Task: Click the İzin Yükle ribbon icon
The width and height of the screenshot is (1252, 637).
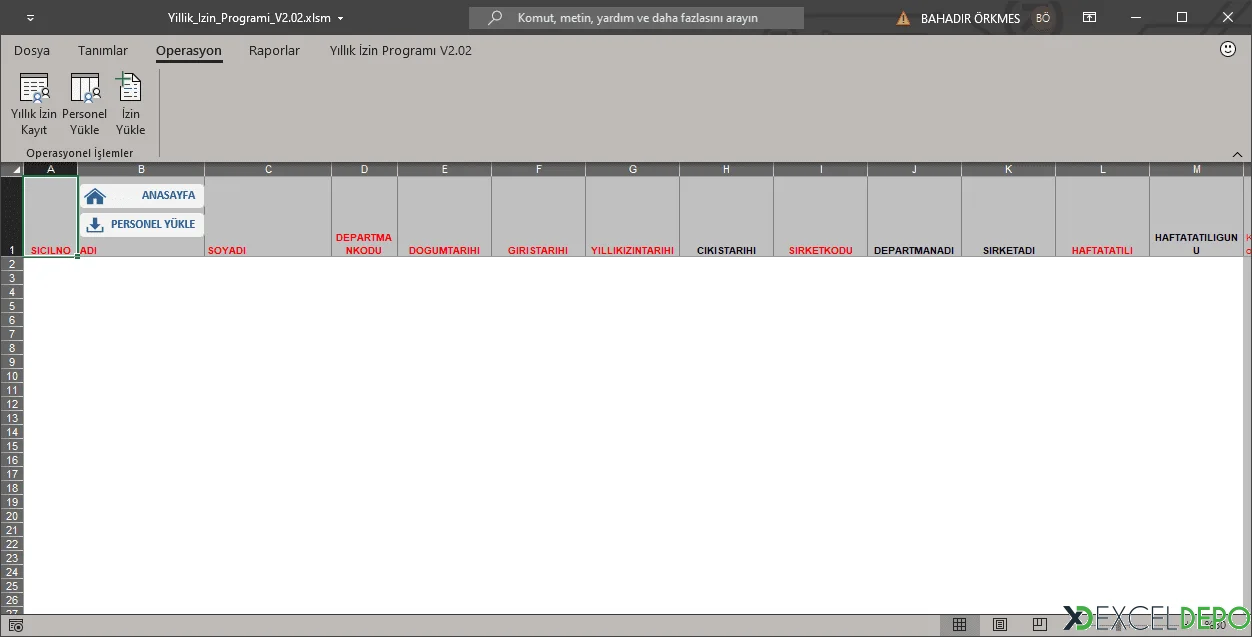Action: (x=130, y=103)
